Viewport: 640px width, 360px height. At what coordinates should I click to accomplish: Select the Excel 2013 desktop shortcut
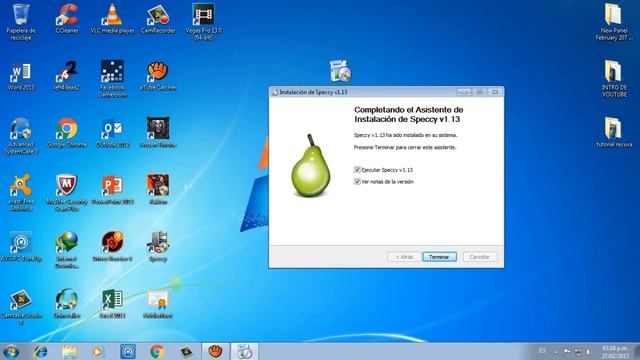112,304
